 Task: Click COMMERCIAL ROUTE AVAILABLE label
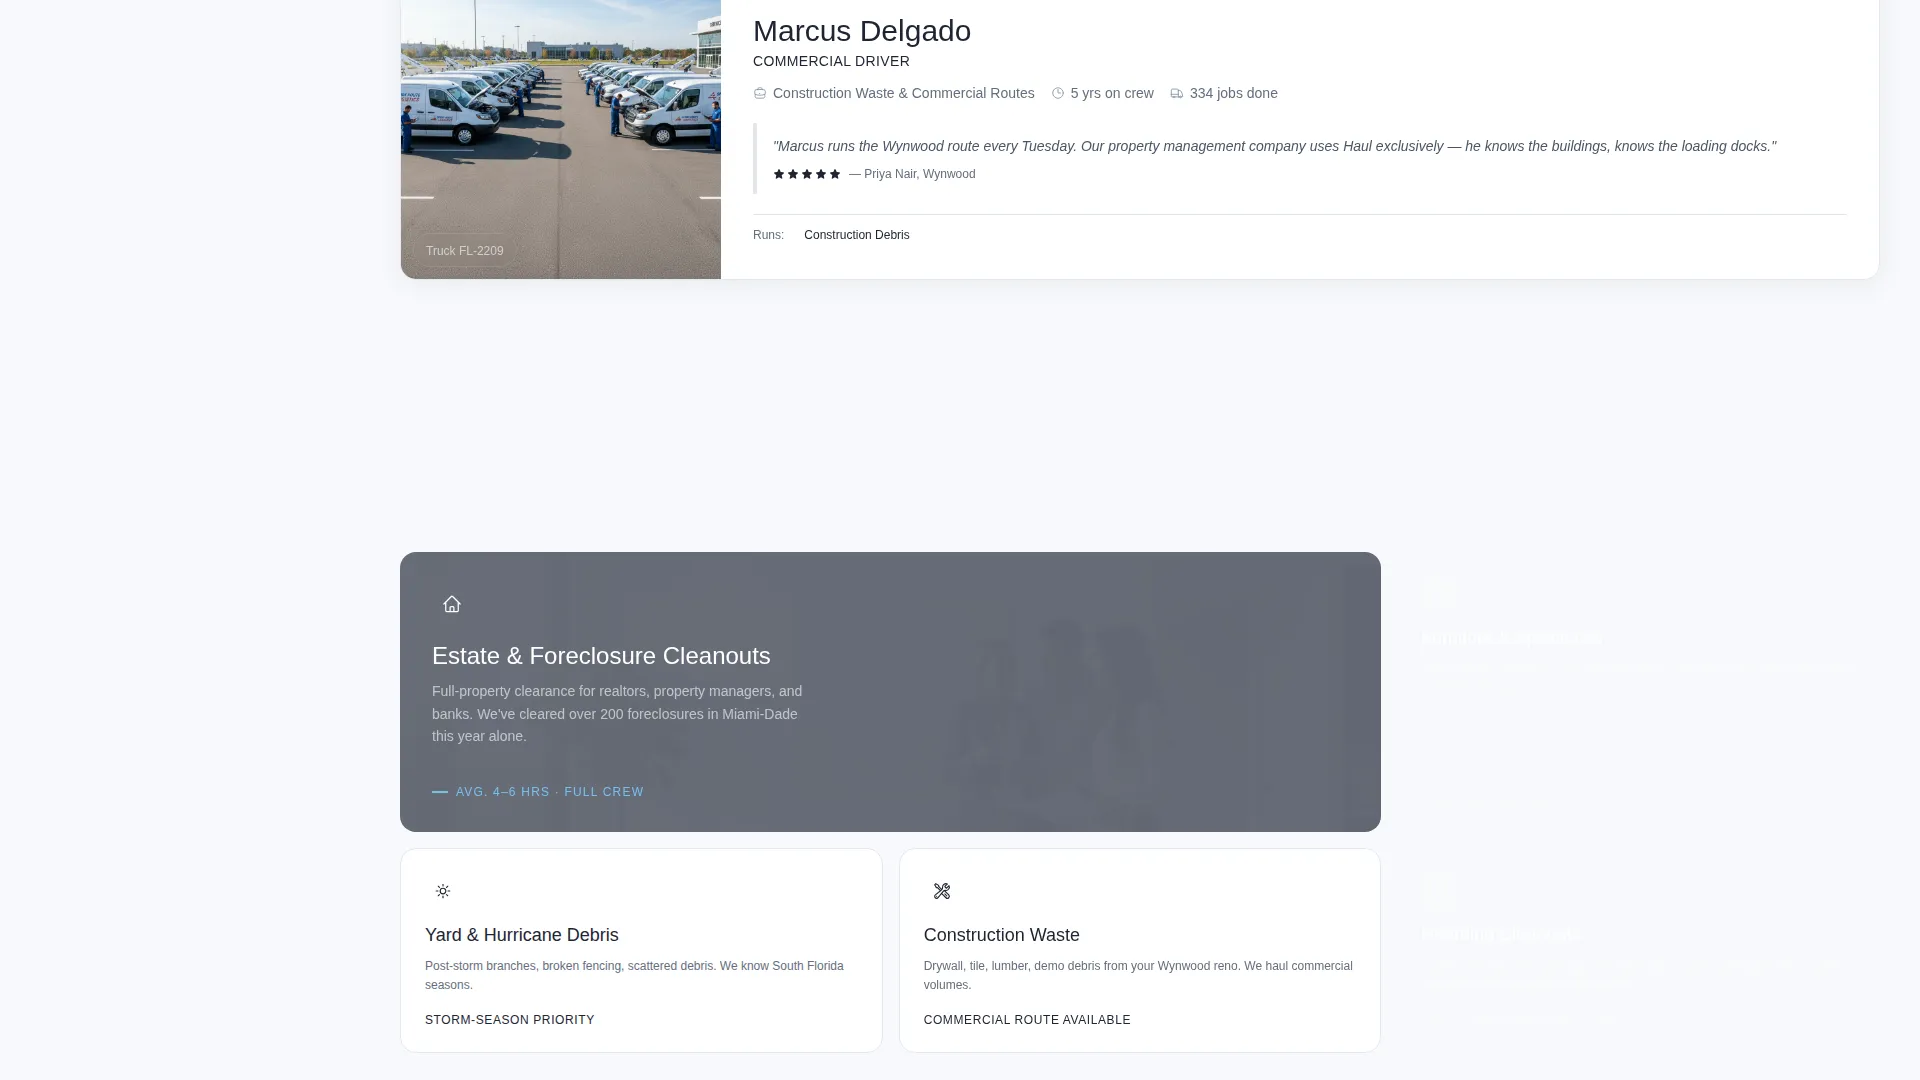tap(1027, 1020)
